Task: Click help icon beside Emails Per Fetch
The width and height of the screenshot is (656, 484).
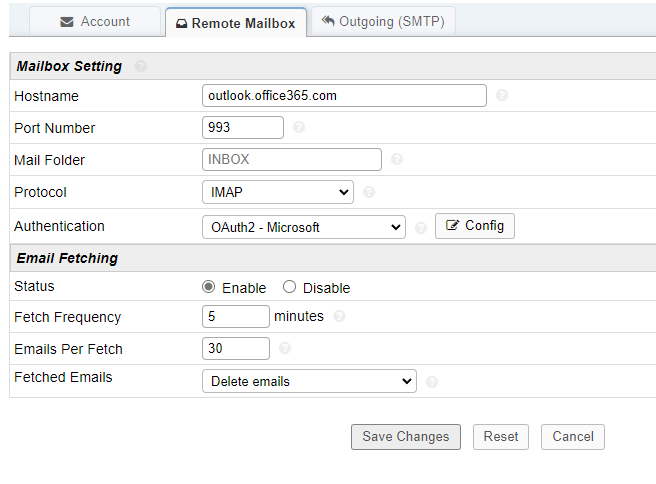Action: click(285, 349)
